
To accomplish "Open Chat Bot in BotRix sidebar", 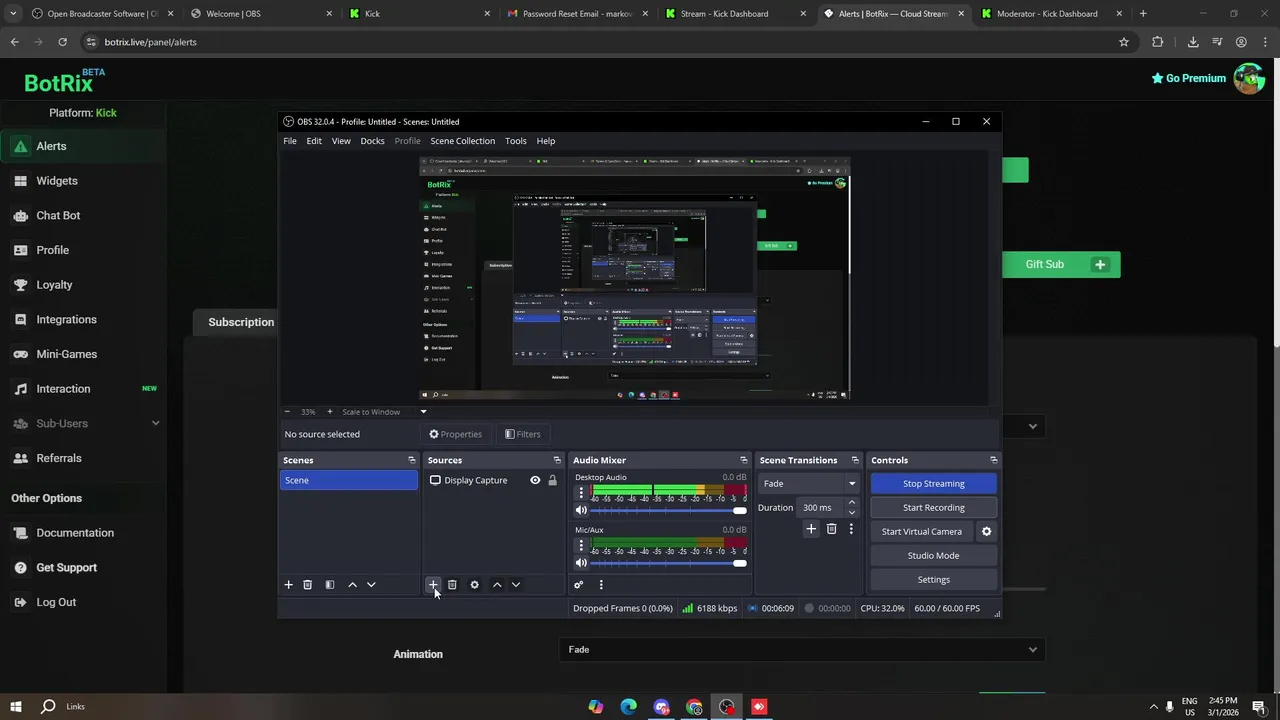I will [x=58, y=215].
